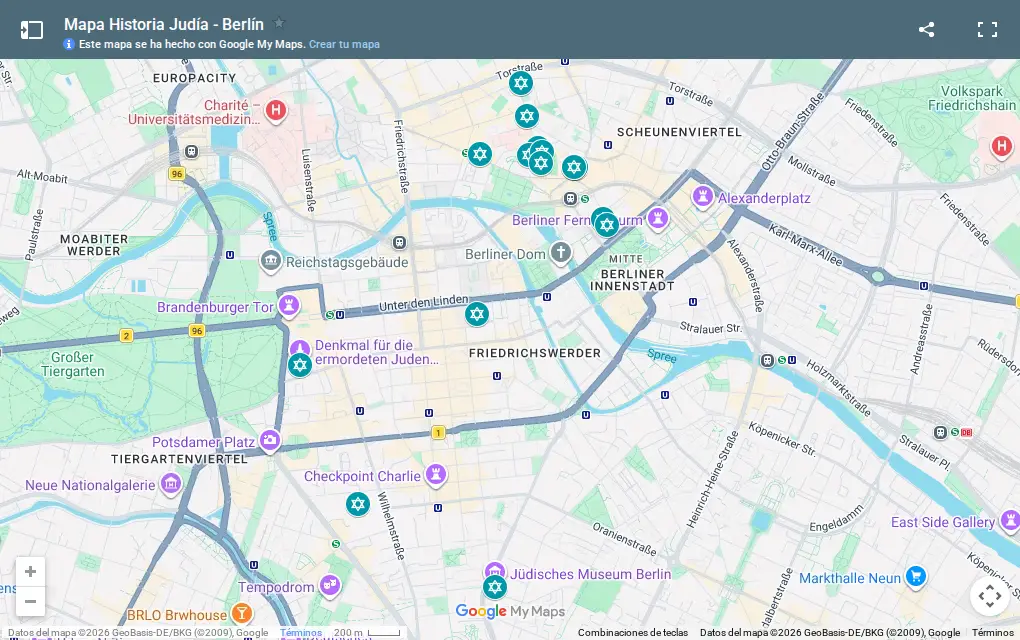Screen dimensions: 1020x640
Task: Select the Star of David marker below Checkpoint Charlie
Action: (357, 504)
